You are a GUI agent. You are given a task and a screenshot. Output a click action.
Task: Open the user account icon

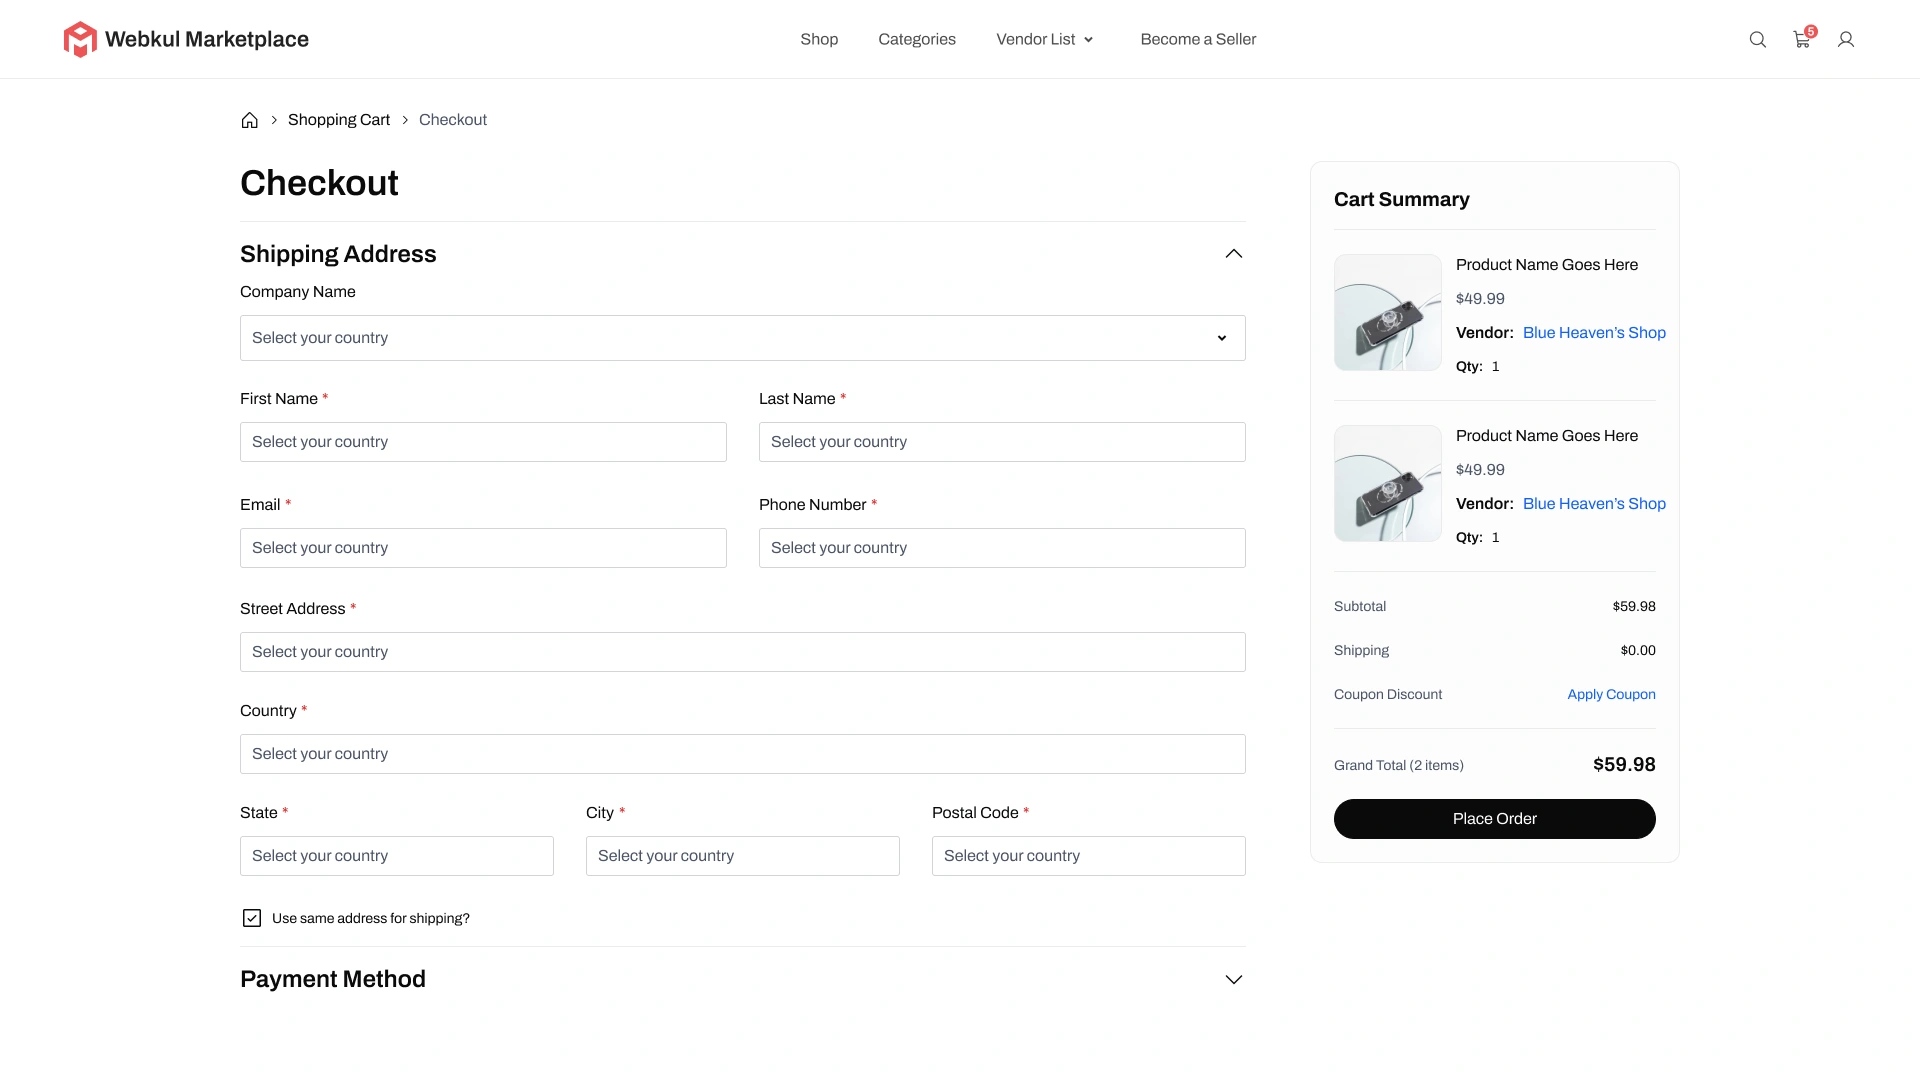[1846, 39]
